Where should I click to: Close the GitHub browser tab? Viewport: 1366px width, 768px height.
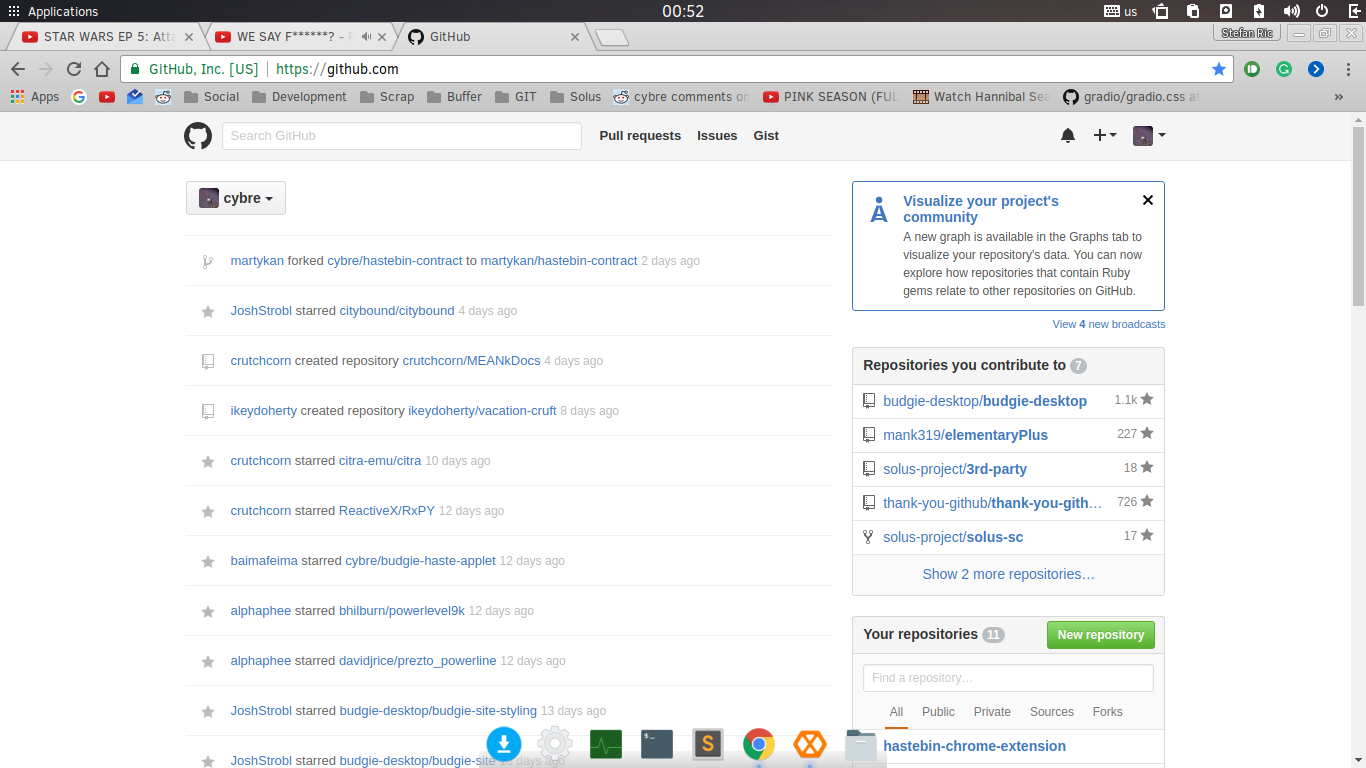point(575,37)
